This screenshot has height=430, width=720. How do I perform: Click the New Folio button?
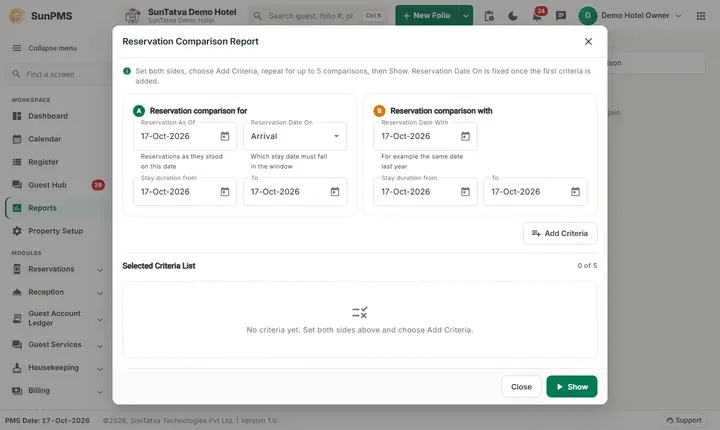pyautogui.click(x=427, y=16)
